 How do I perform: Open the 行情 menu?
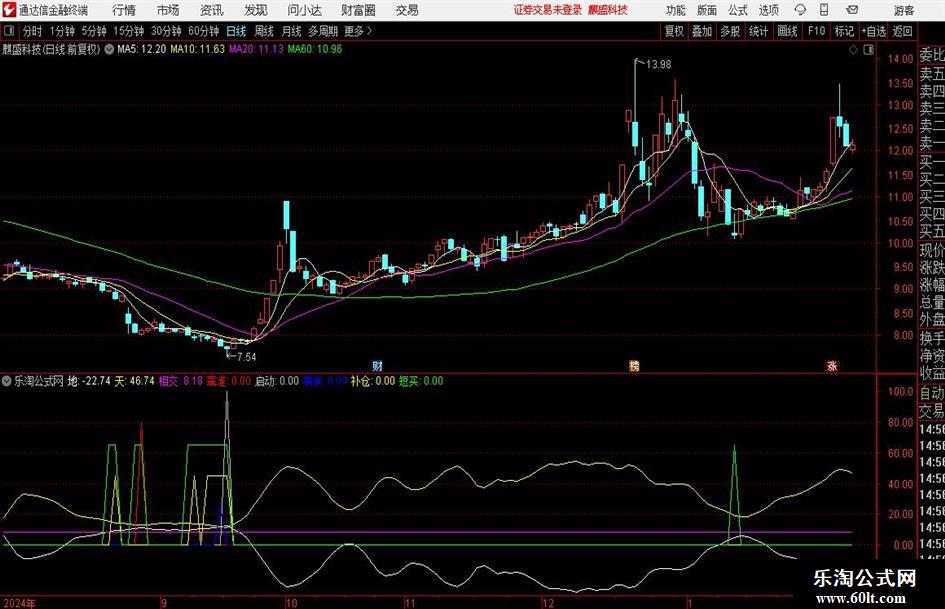(124, 10)
